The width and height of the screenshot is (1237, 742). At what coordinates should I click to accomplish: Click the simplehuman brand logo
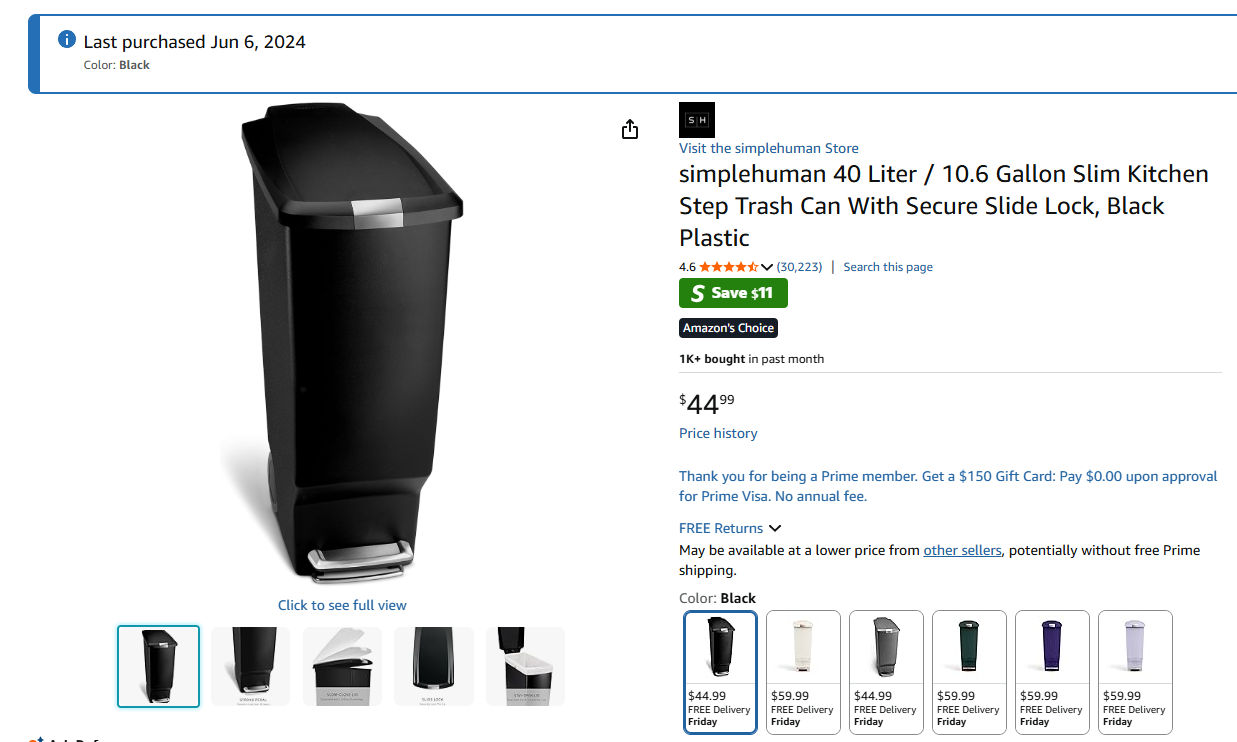click(x=697, y=120)
